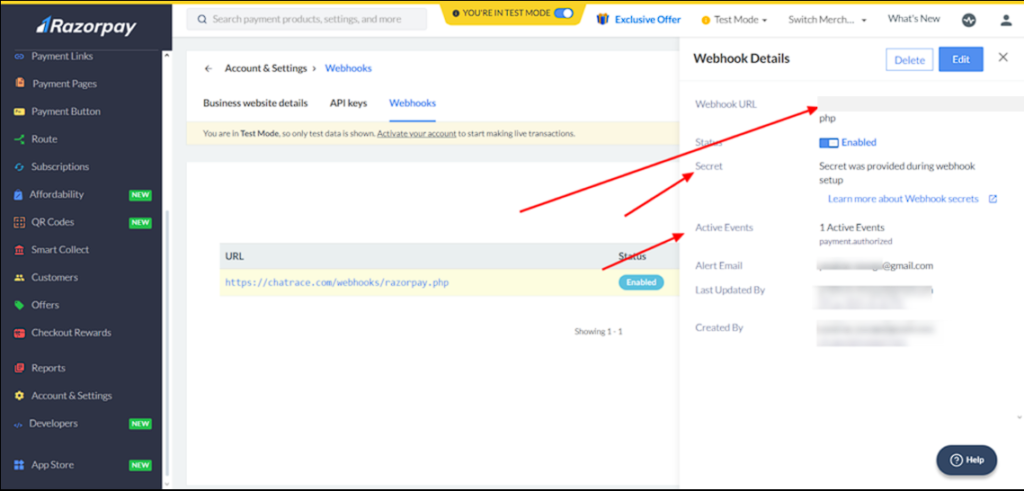This screenshot has width=1024, height=491.
Task: Close the Webhook Details panel
Action: tap(1003, 57)
